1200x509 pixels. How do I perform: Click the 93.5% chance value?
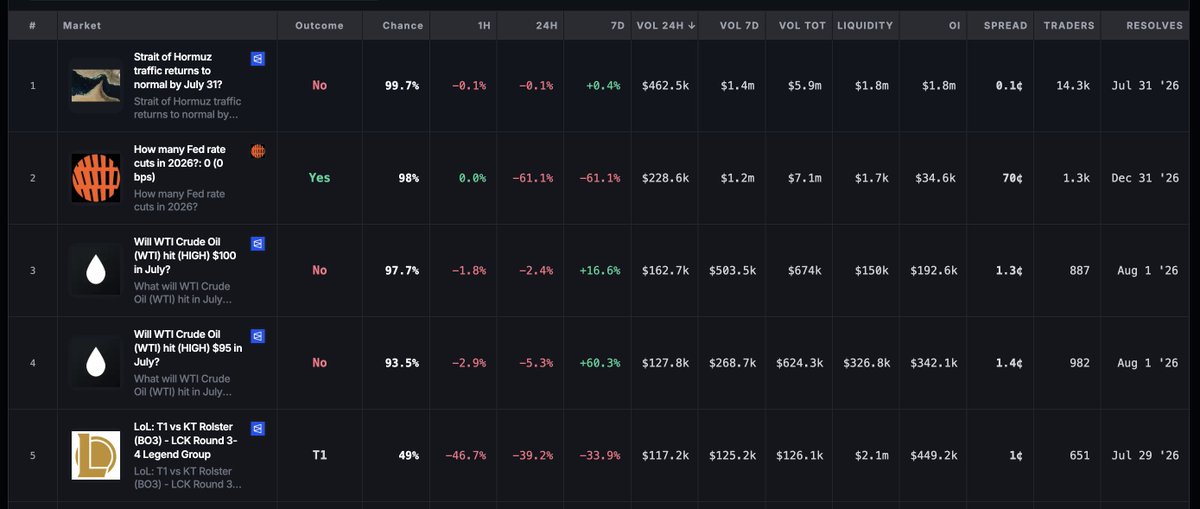click(402, 363)
